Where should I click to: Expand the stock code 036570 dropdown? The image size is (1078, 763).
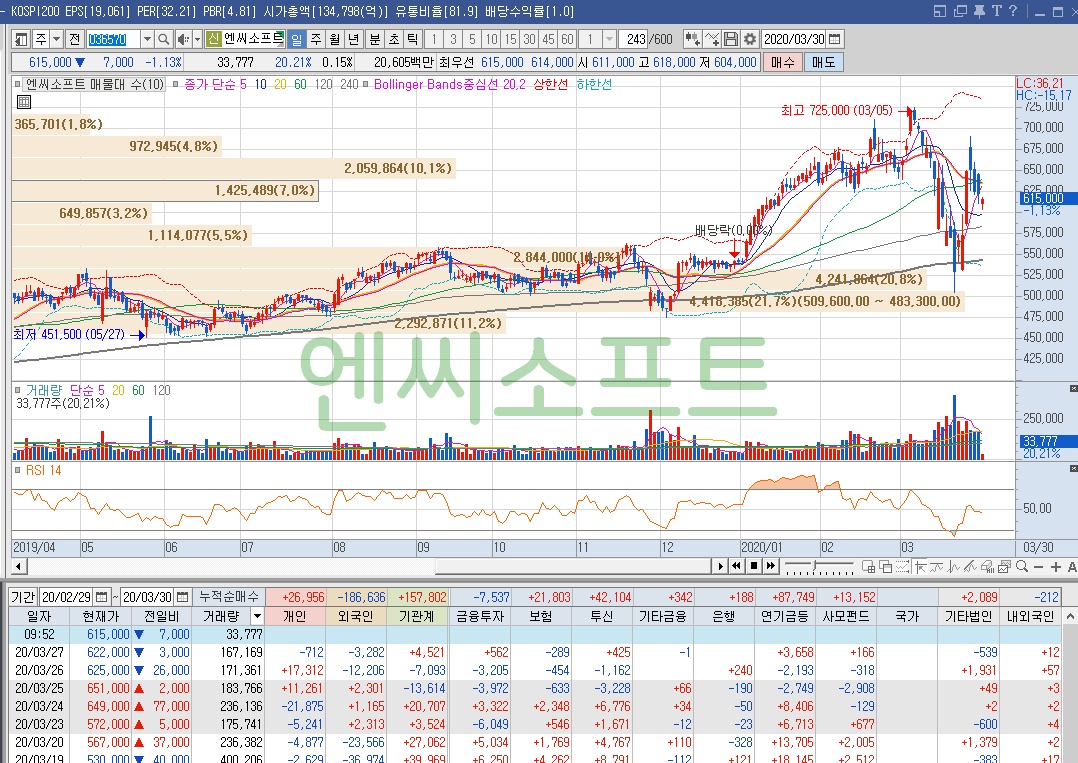tap(146, 39)
